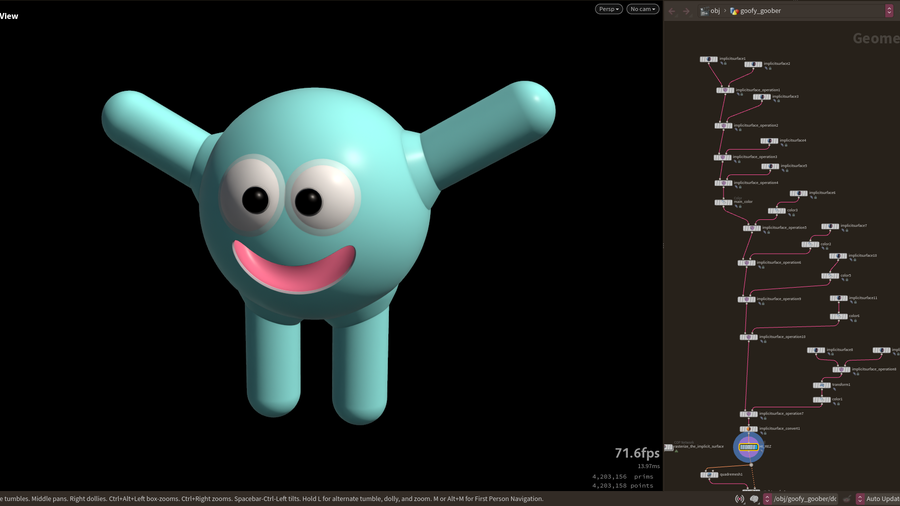Open the network path history dropdown
Screen dimensions: 900x506
coord(889,11)
